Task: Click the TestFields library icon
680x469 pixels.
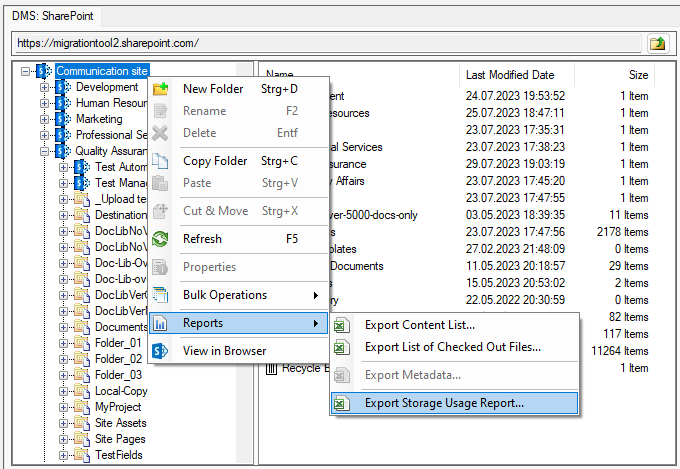Action: 82,455
